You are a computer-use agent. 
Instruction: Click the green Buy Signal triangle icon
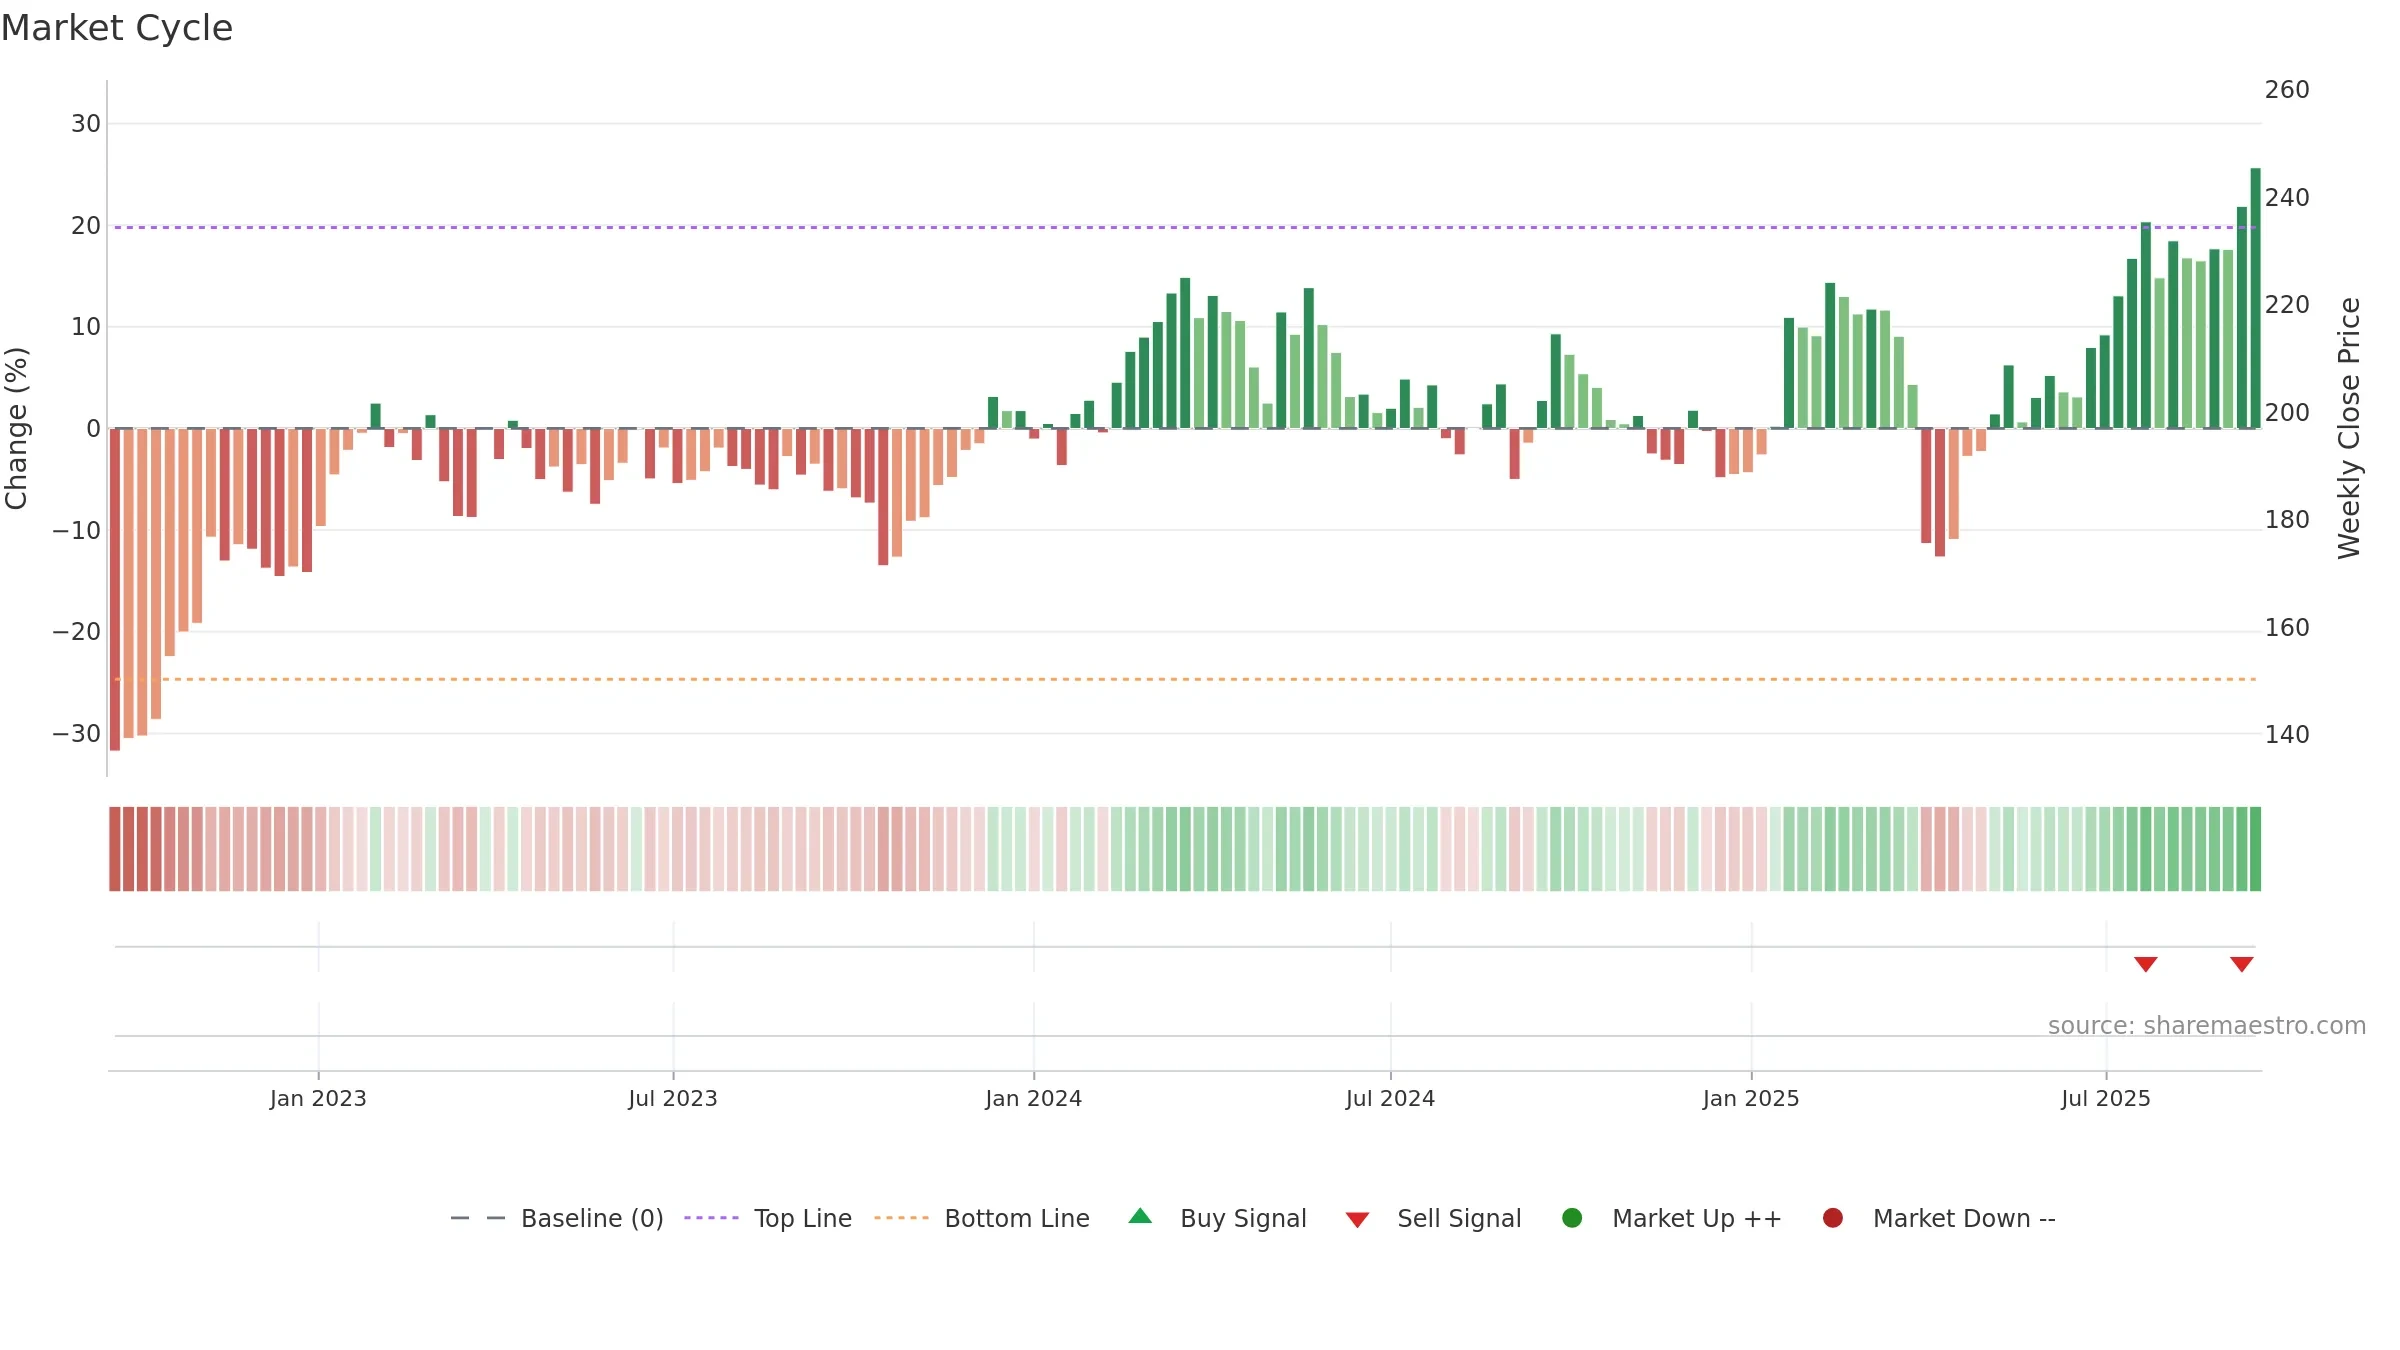[1140, 1217]
